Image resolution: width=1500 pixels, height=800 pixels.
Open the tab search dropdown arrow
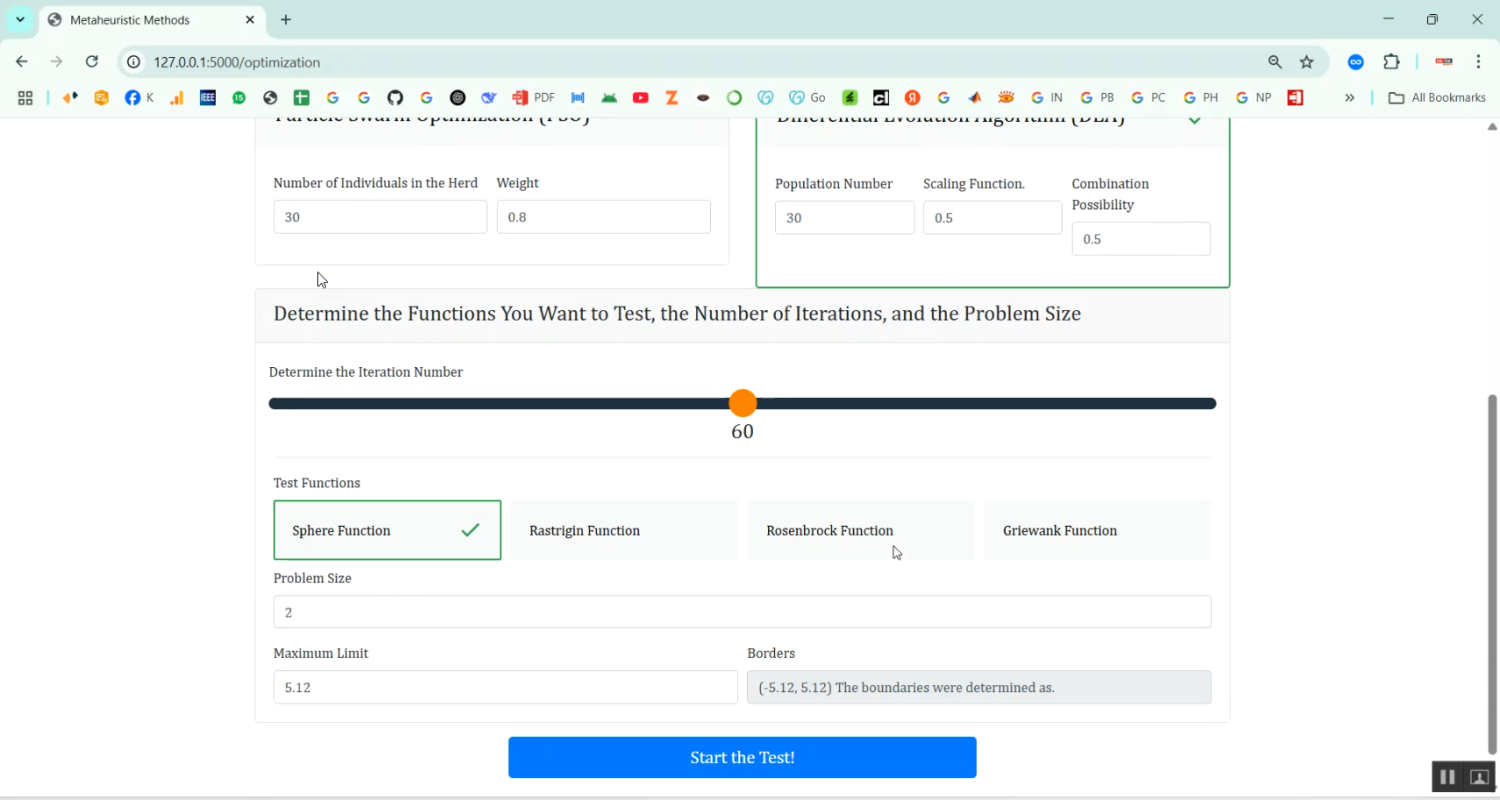(20, 20)
